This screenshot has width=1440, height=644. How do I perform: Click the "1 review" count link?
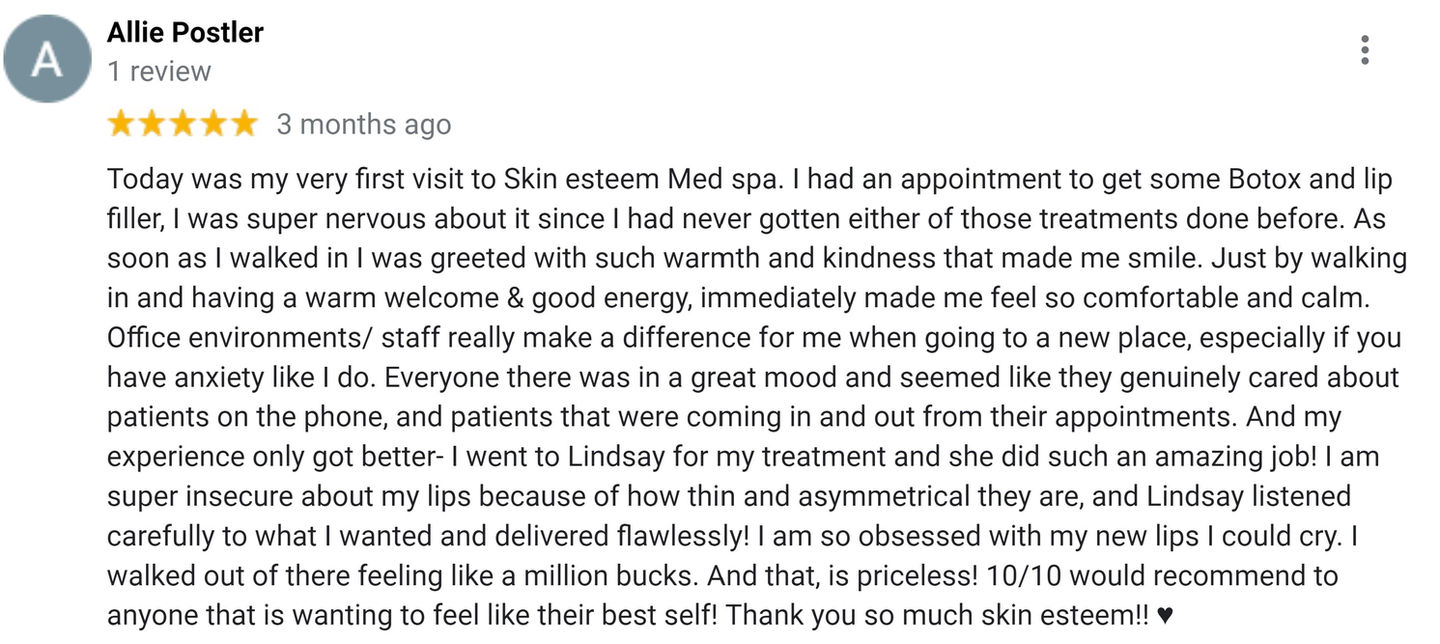click(159, 72)
